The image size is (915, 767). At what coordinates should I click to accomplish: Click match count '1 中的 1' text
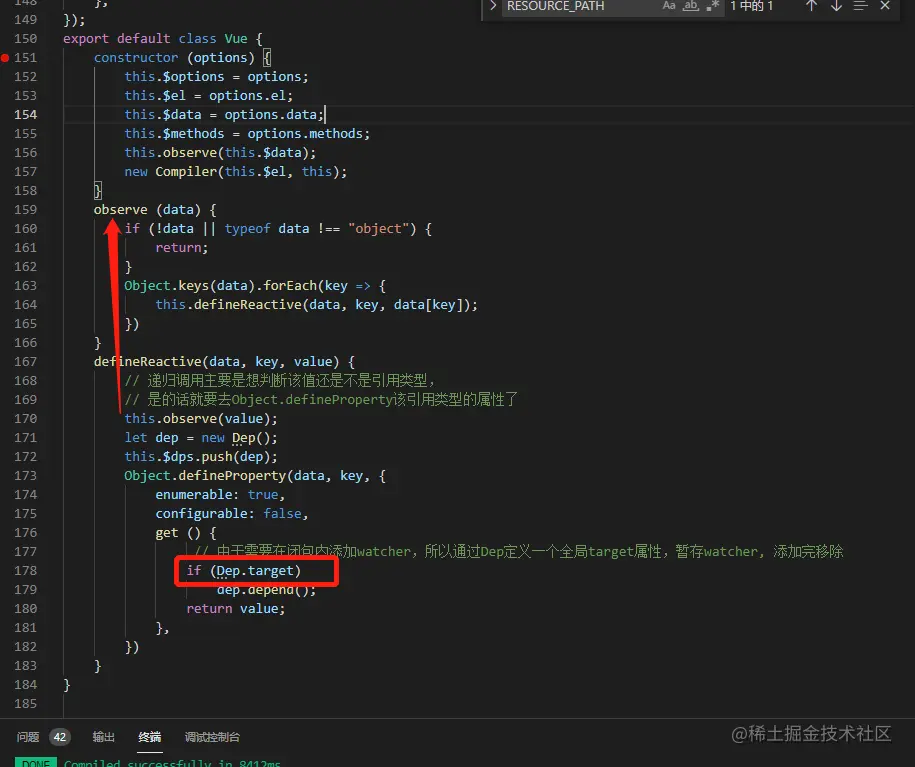click(x=751, y=6)
